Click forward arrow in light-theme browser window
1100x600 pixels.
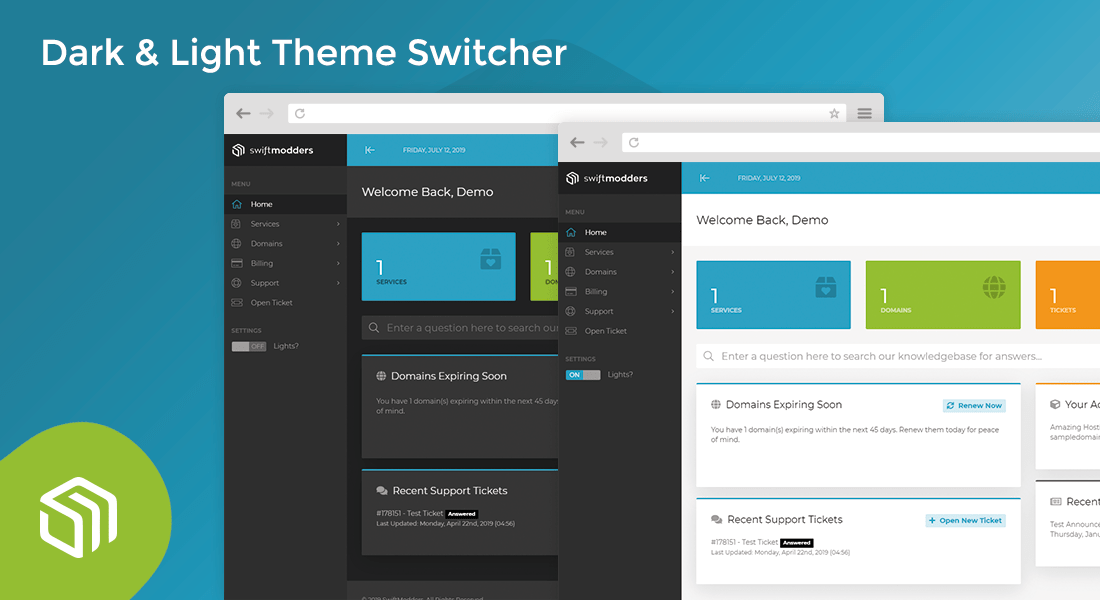click(x=601, y=142)
